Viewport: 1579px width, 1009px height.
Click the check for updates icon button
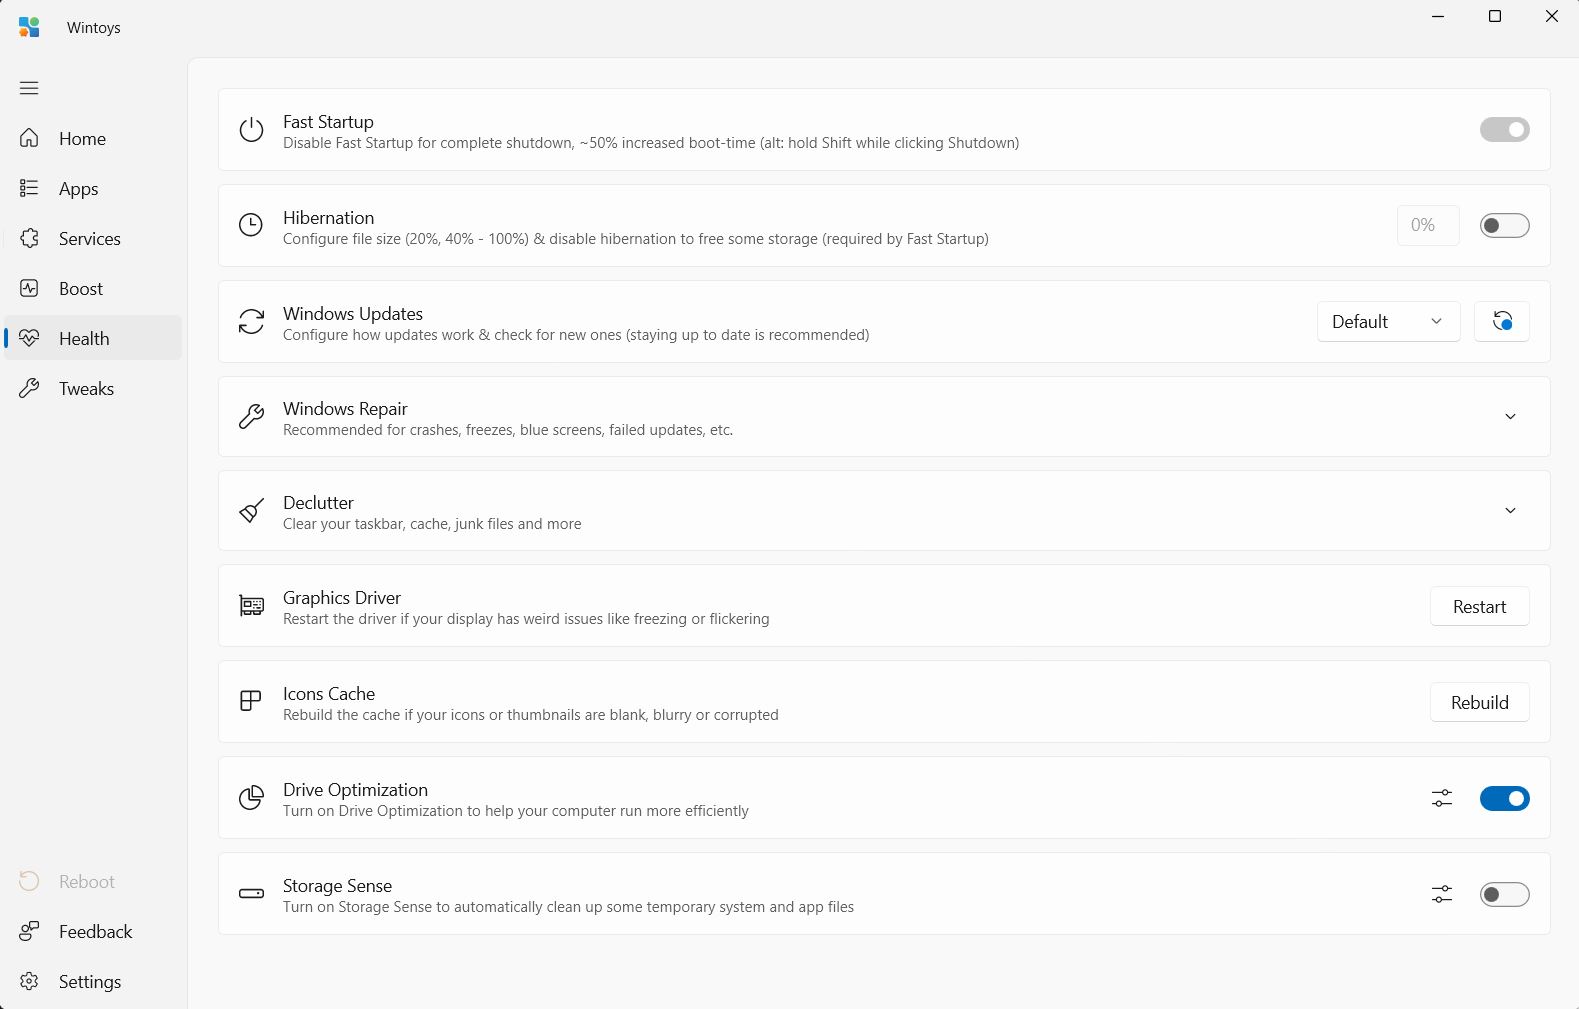pos(1502,321)
